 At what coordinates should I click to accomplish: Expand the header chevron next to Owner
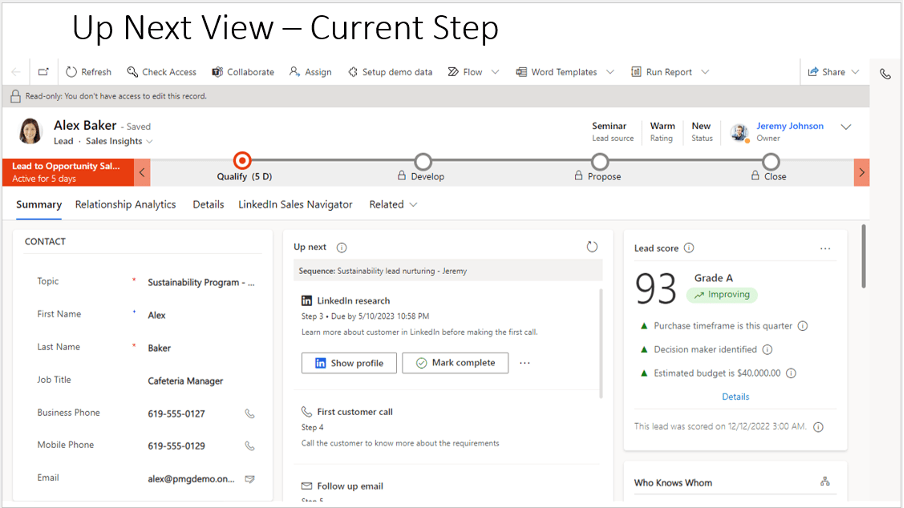pyautogui.click(x=846, y=127)
